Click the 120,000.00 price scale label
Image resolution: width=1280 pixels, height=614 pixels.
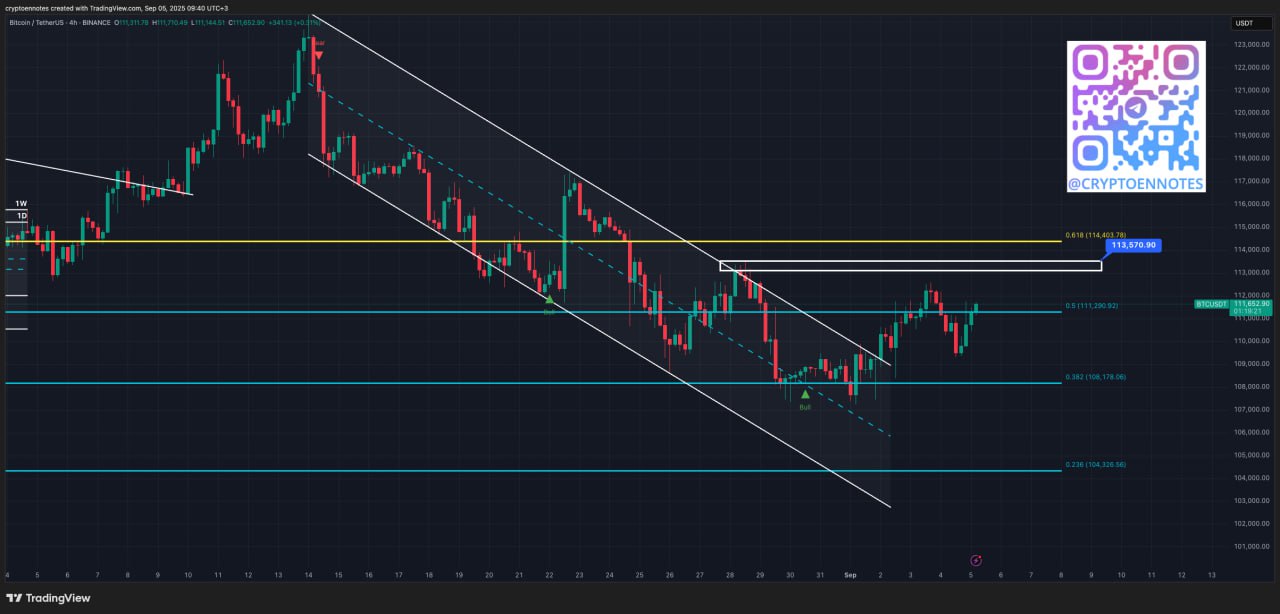pyautogui.click(x=1251, y=113)
